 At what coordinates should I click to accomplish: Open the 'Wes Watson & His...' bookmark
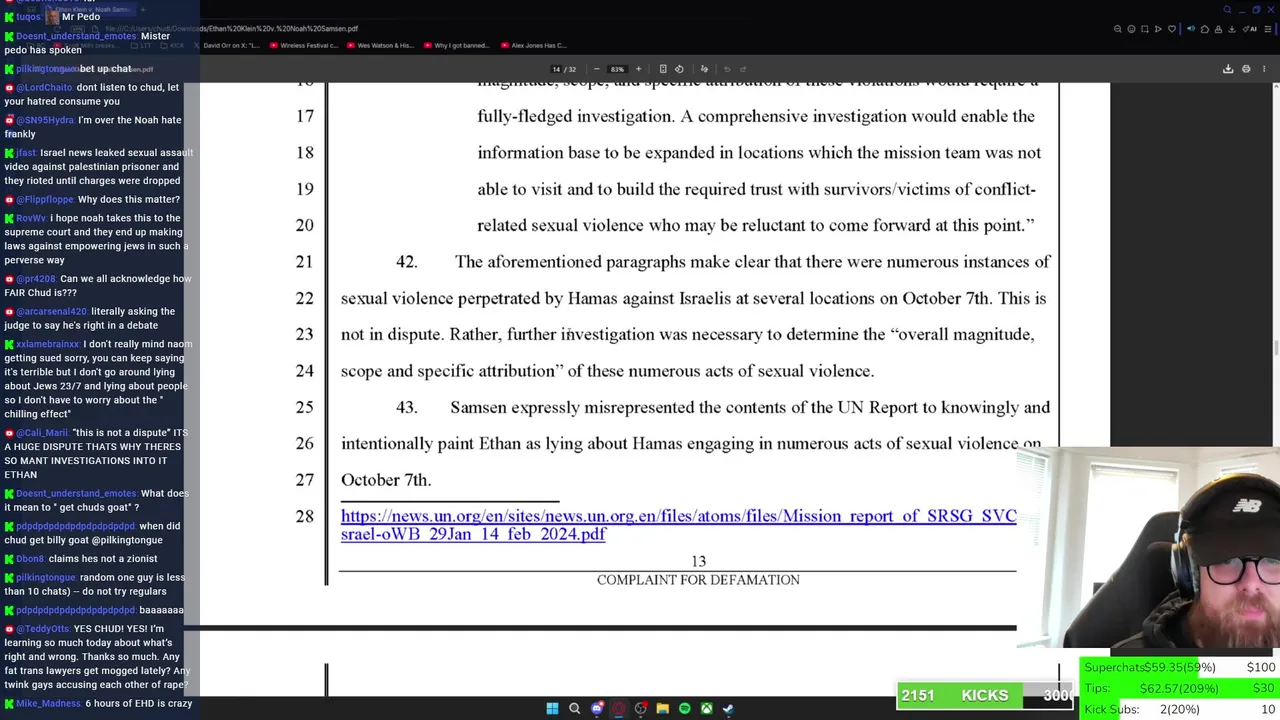click(x=381, y=45)
